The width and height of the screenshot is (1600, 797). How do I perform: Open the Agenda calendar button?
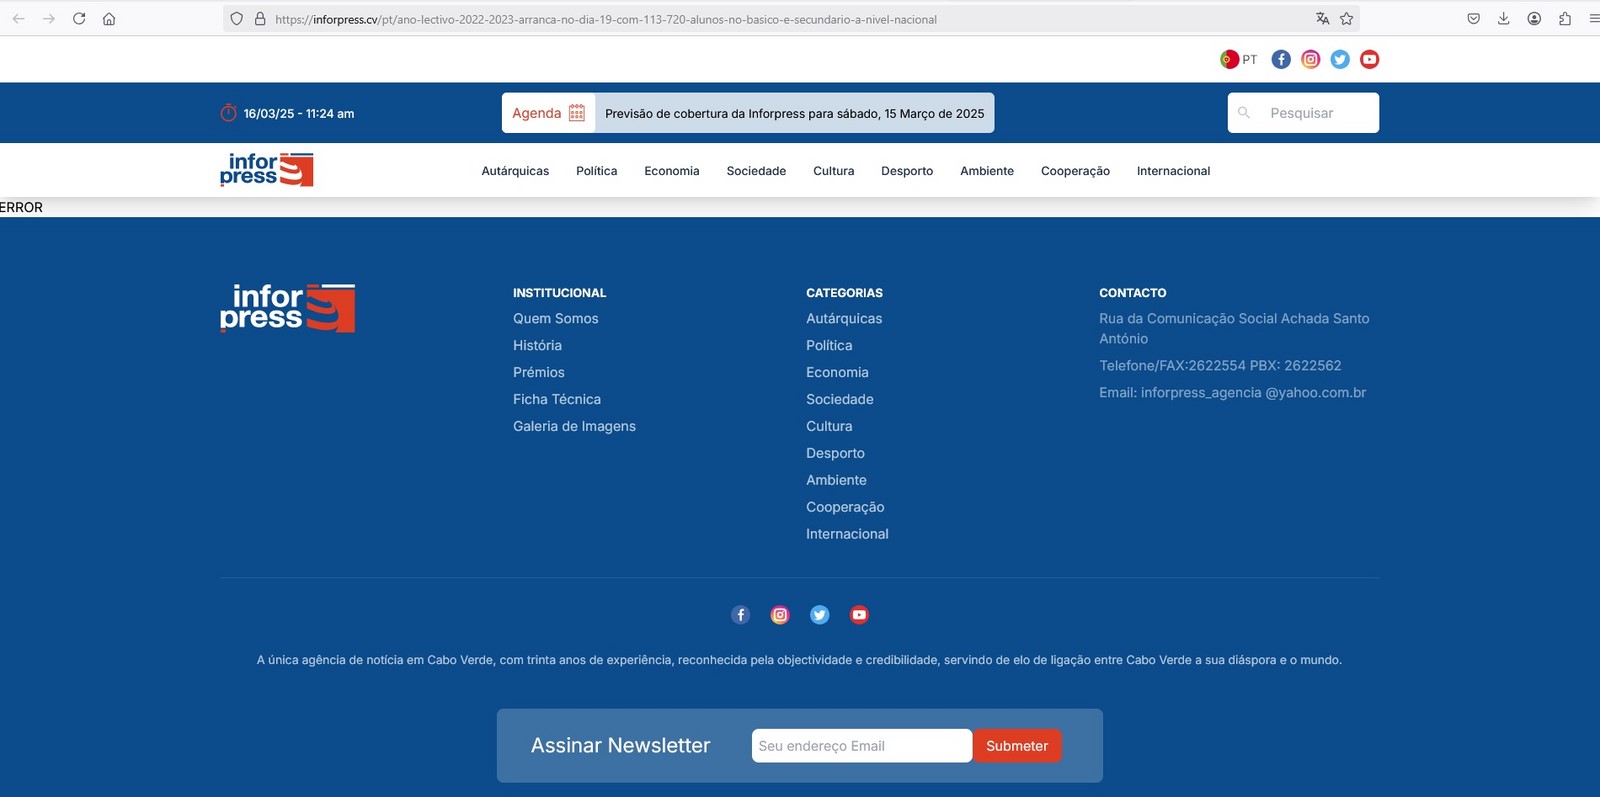[x=548, y=113]
